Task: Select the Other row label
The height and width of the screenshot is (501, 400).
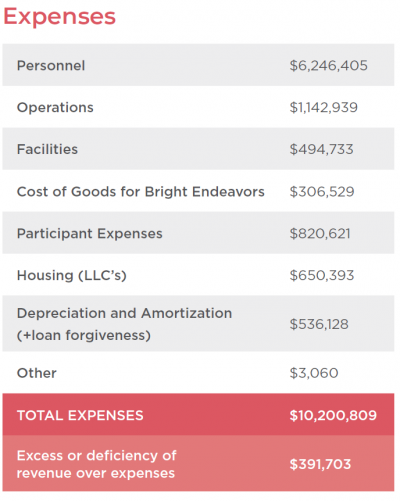Action: (x=37, y=373)
